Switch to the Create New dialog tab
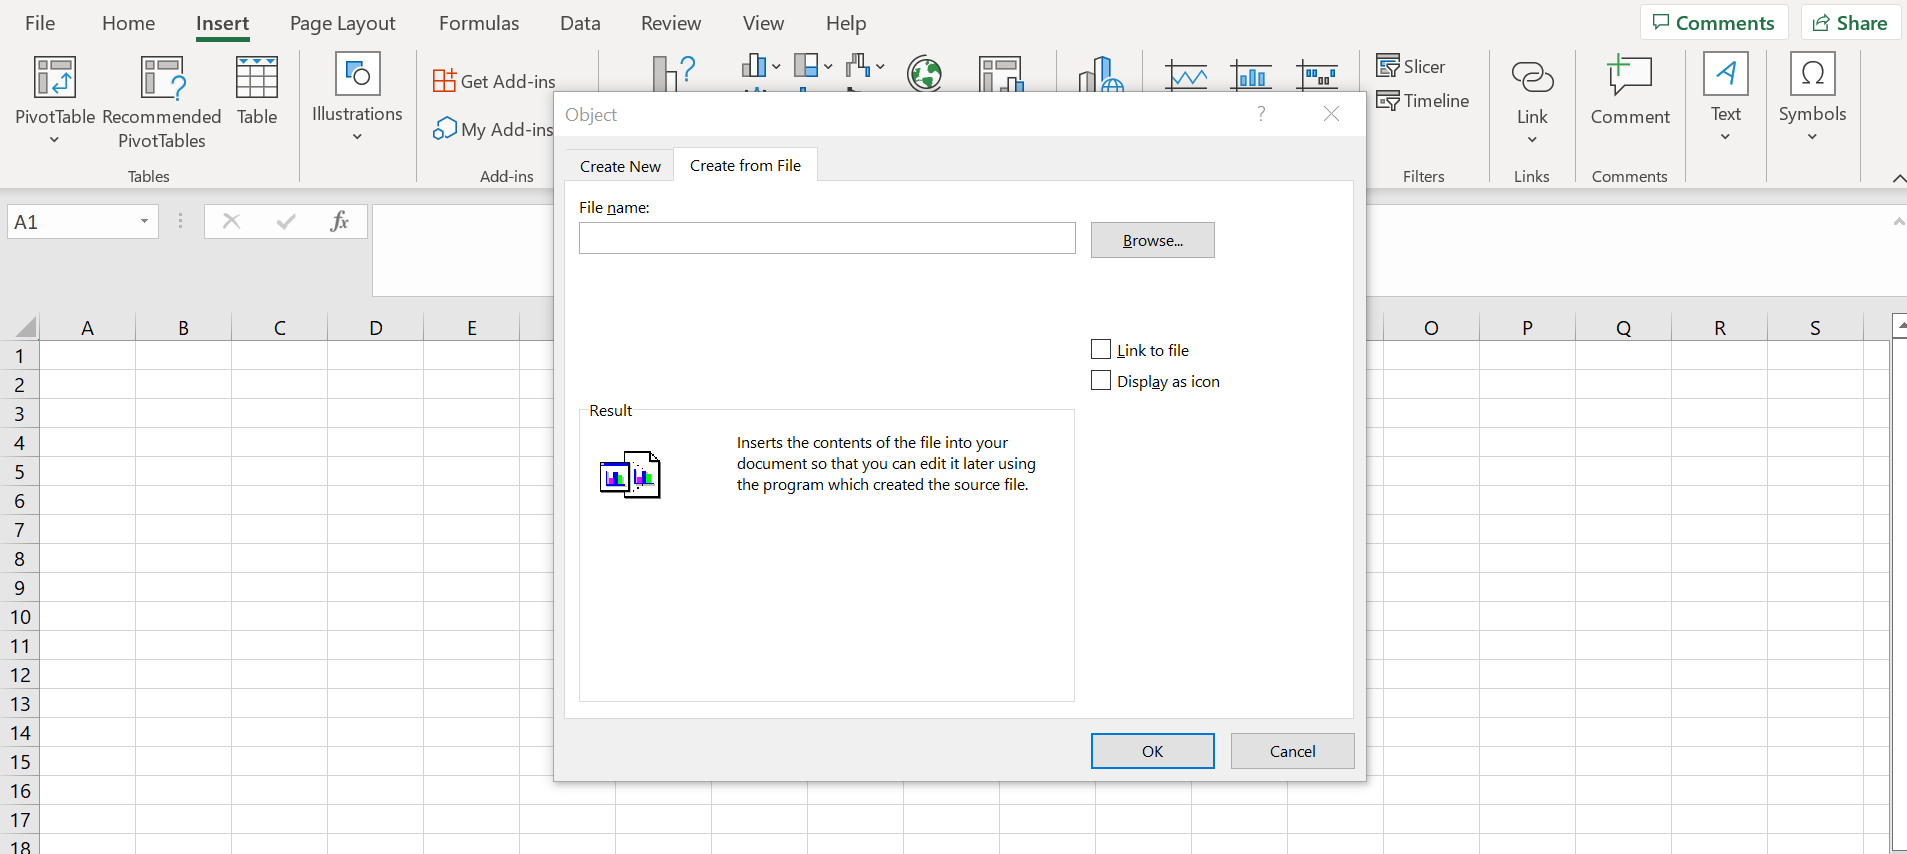Screen dimensions: 1907x854 tap(620, 166)
